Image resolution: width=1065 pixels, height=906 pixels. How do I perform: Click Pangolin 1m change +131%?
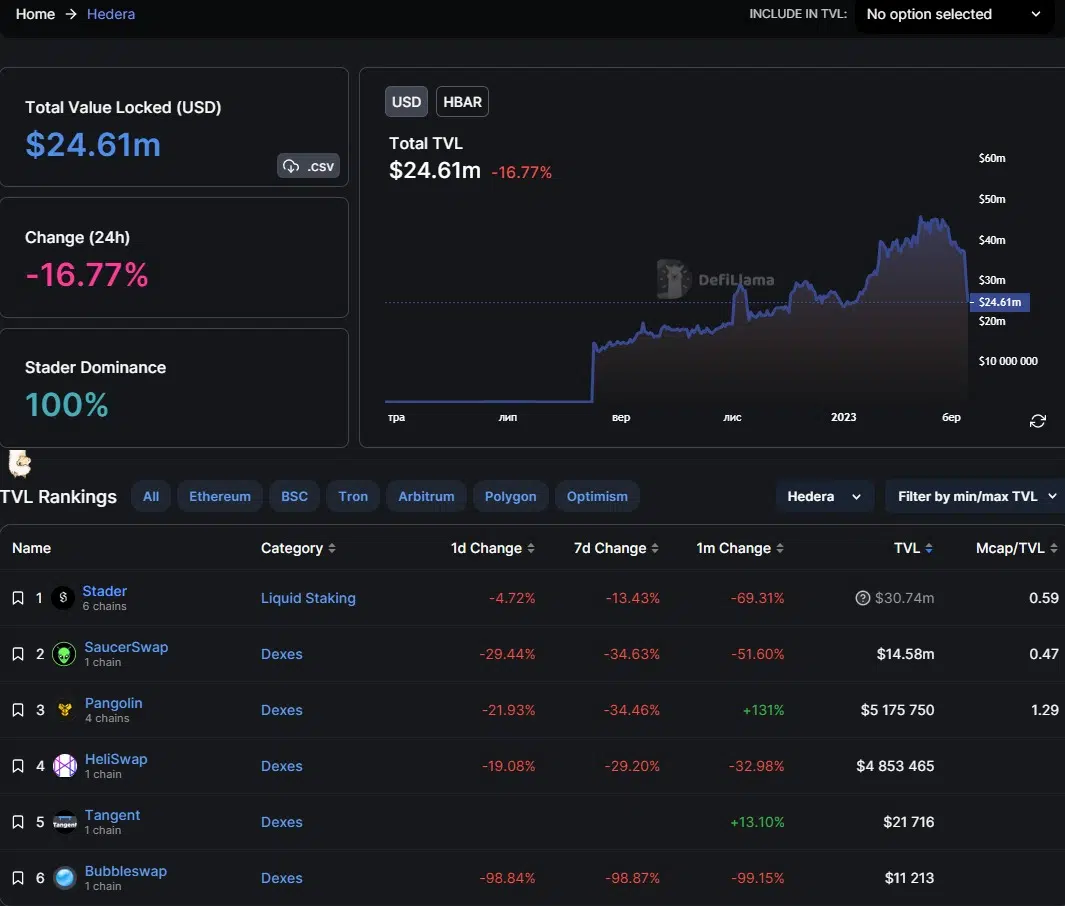pos(763,710)
